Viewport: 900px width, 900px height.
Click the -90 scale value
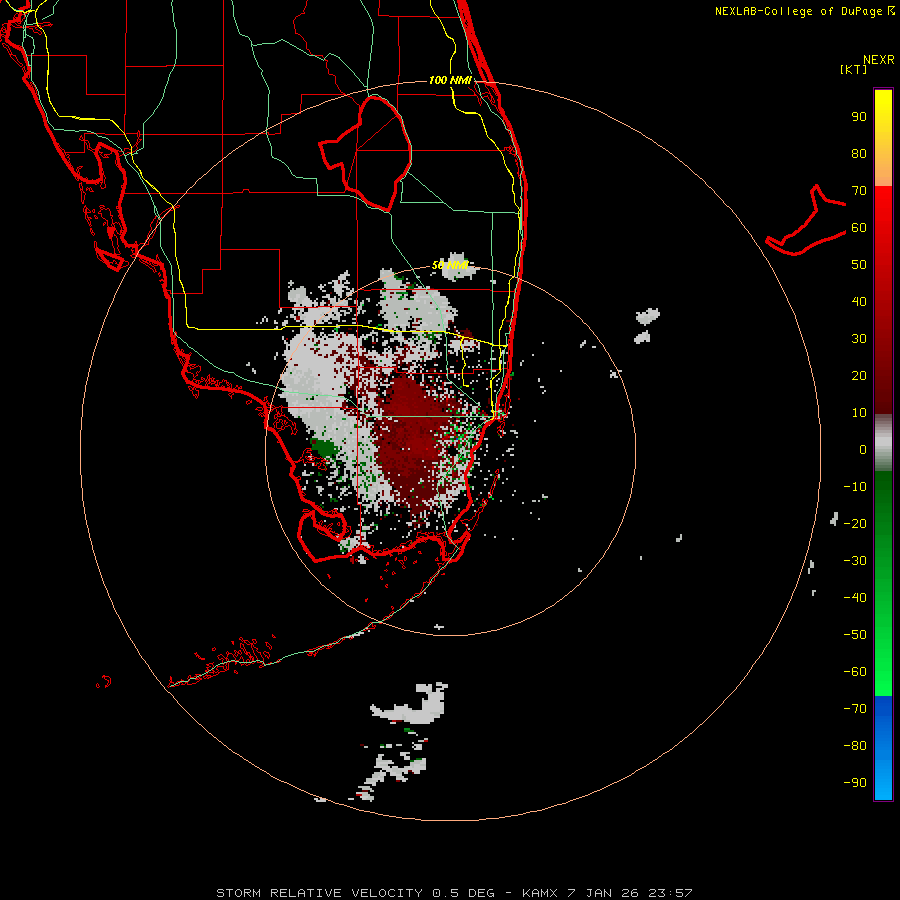pos(855,782)
